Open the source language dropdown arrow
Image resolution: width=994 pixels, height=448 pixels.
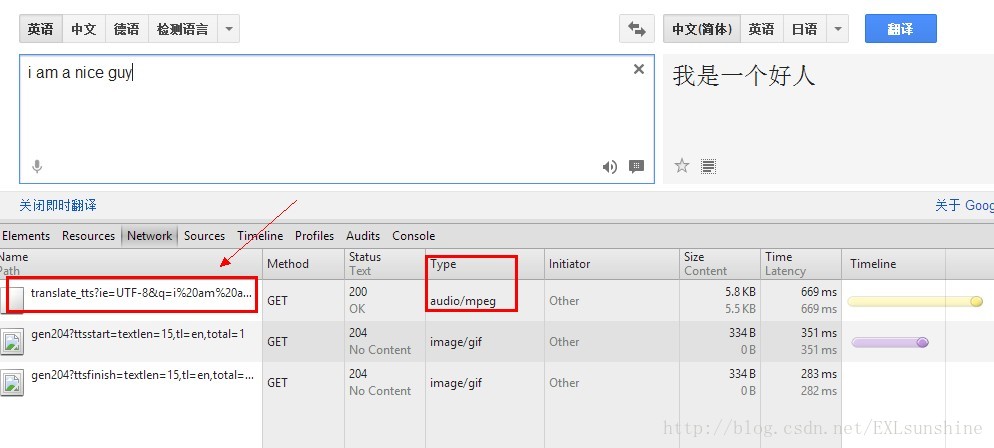tap(229, 29)
